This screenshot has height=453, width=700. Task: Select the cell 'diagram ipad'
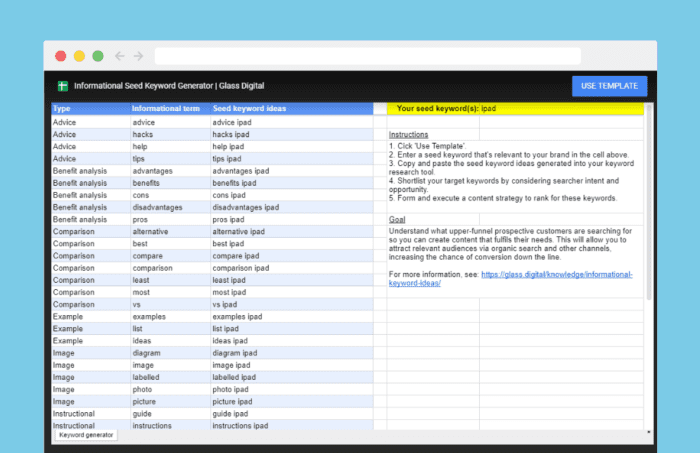click(292, 353)
